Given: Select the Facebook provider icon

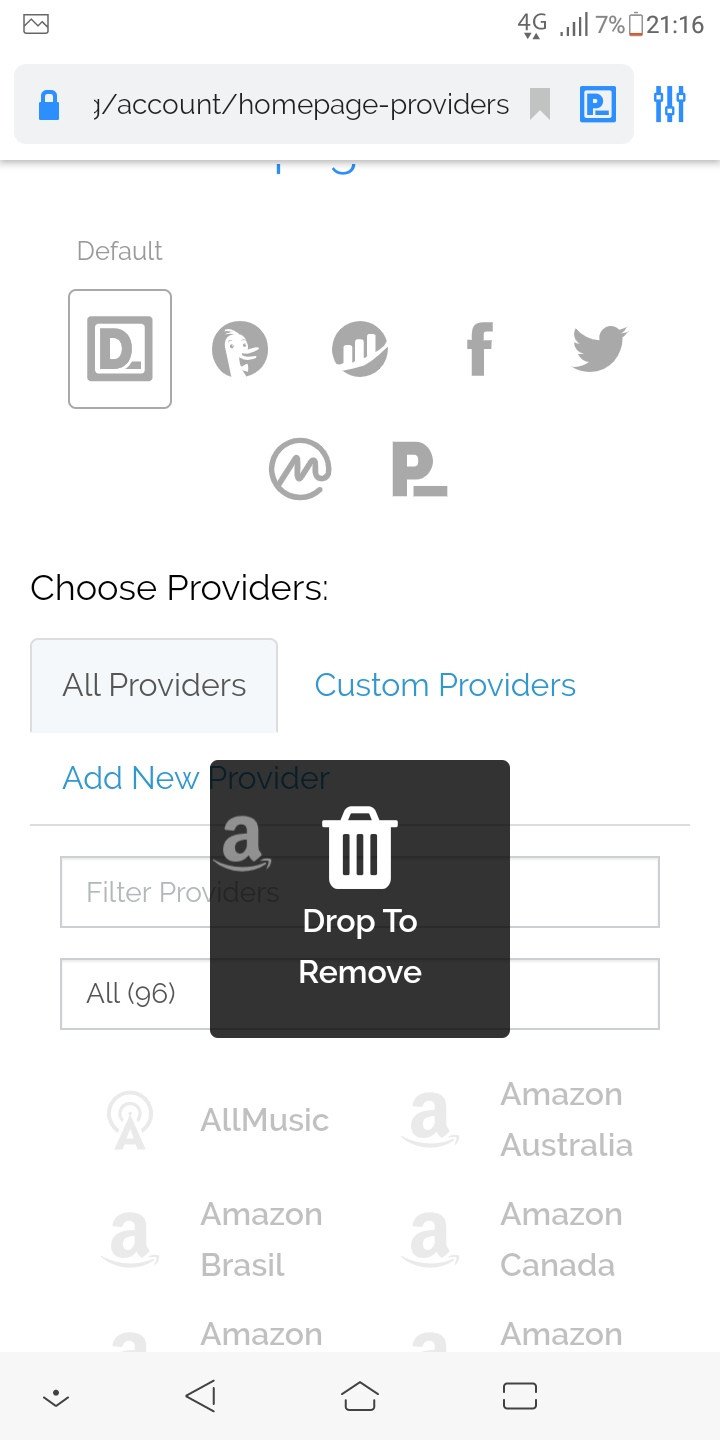Looking at the screenshot, I should [480, 350].
